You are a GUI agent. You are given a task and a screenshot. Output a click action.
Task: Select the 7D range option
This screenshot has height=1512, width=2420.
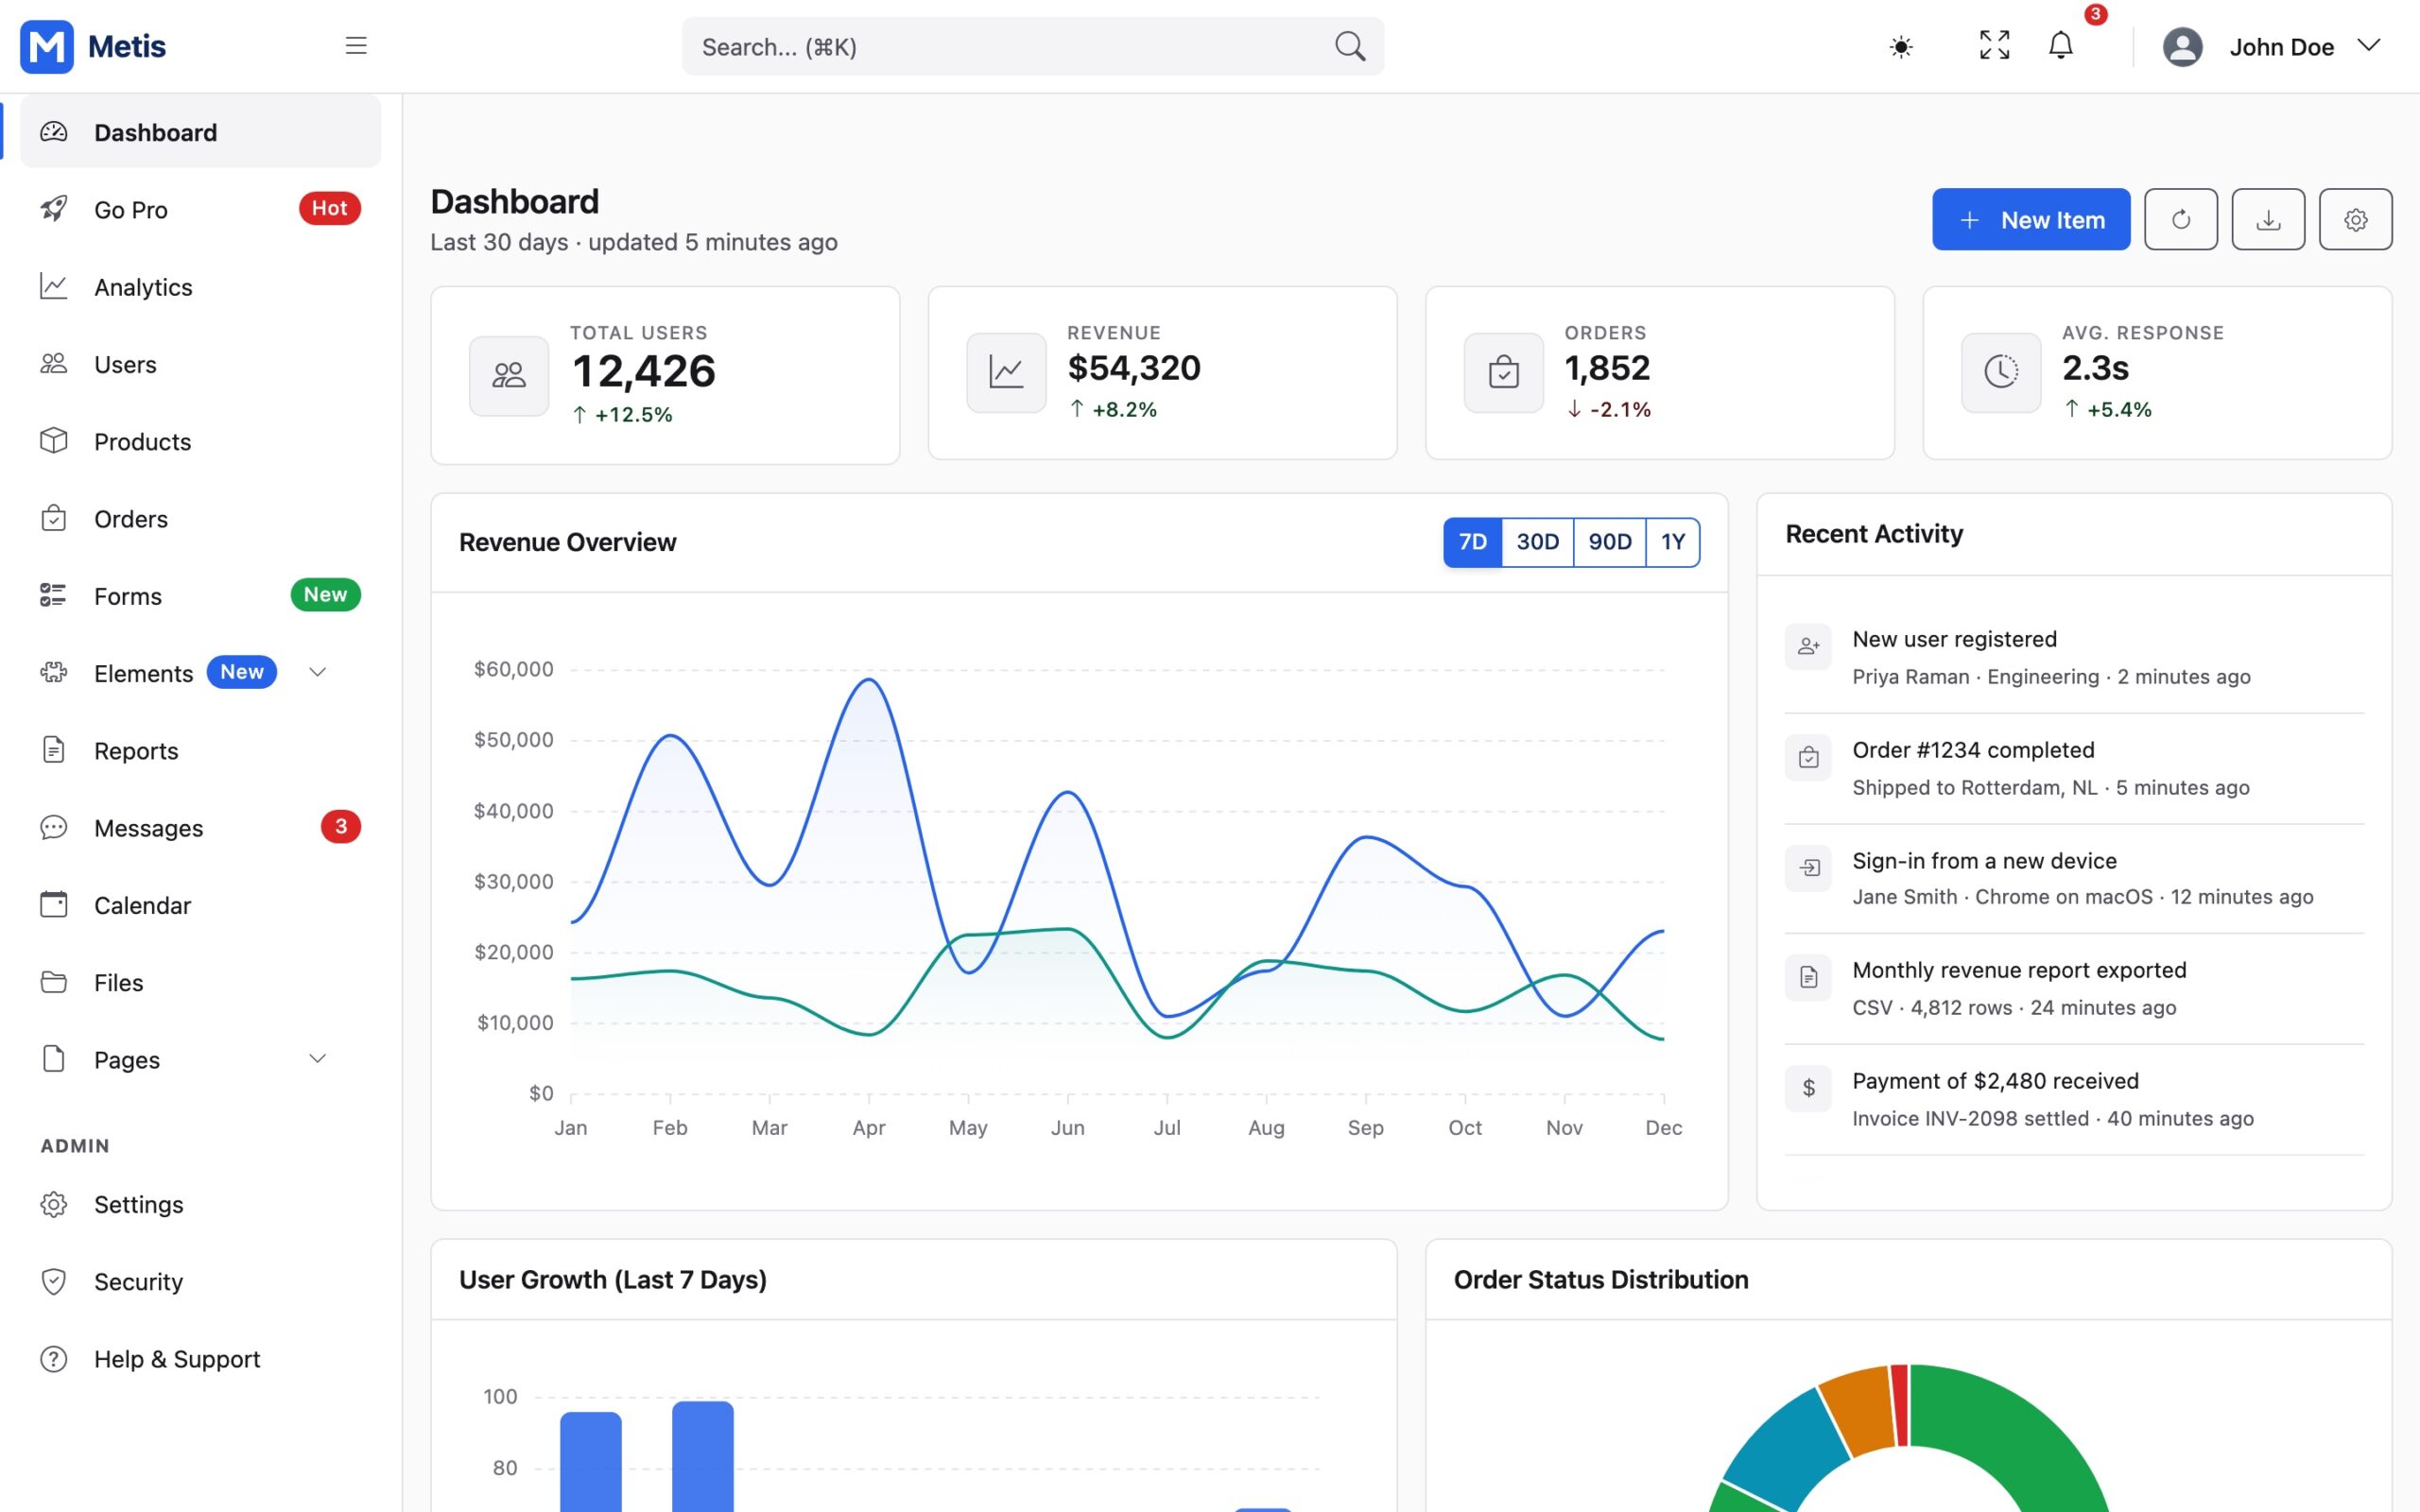pyautogui.click(x=1472, y=542)
